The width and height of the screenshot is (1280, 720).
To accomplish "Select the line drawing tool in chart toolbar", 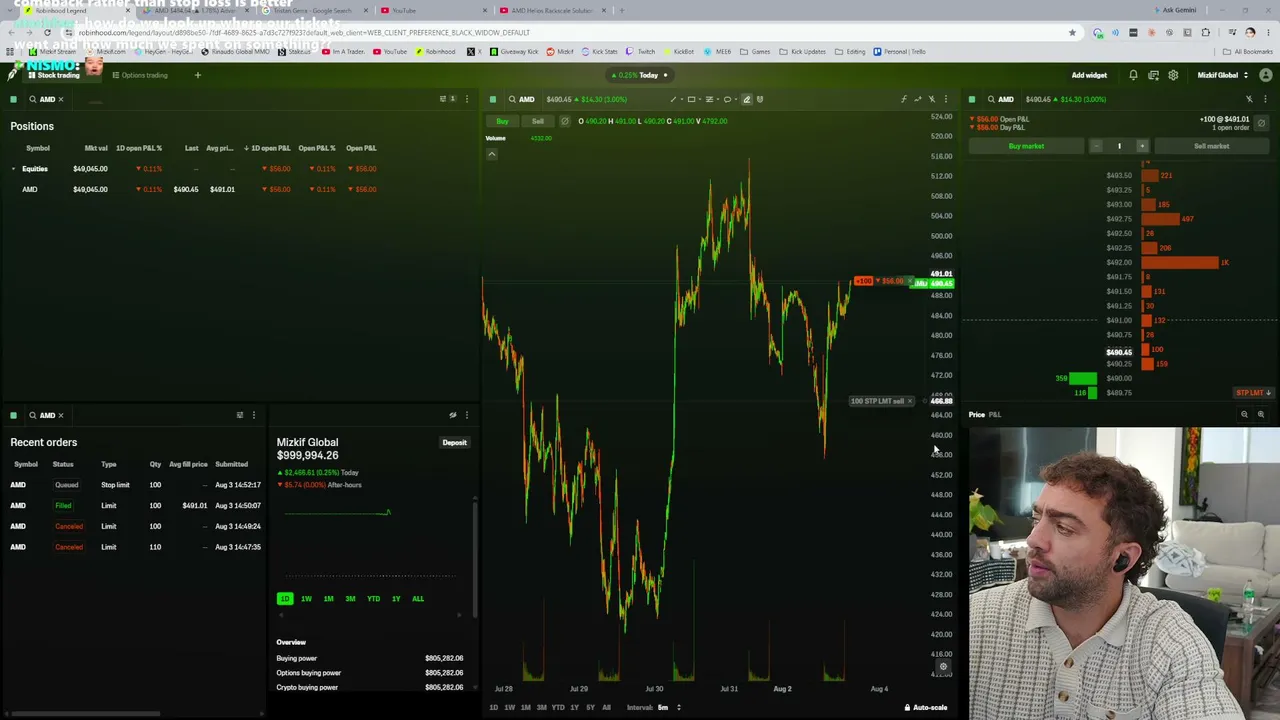I will coord(673,99).
